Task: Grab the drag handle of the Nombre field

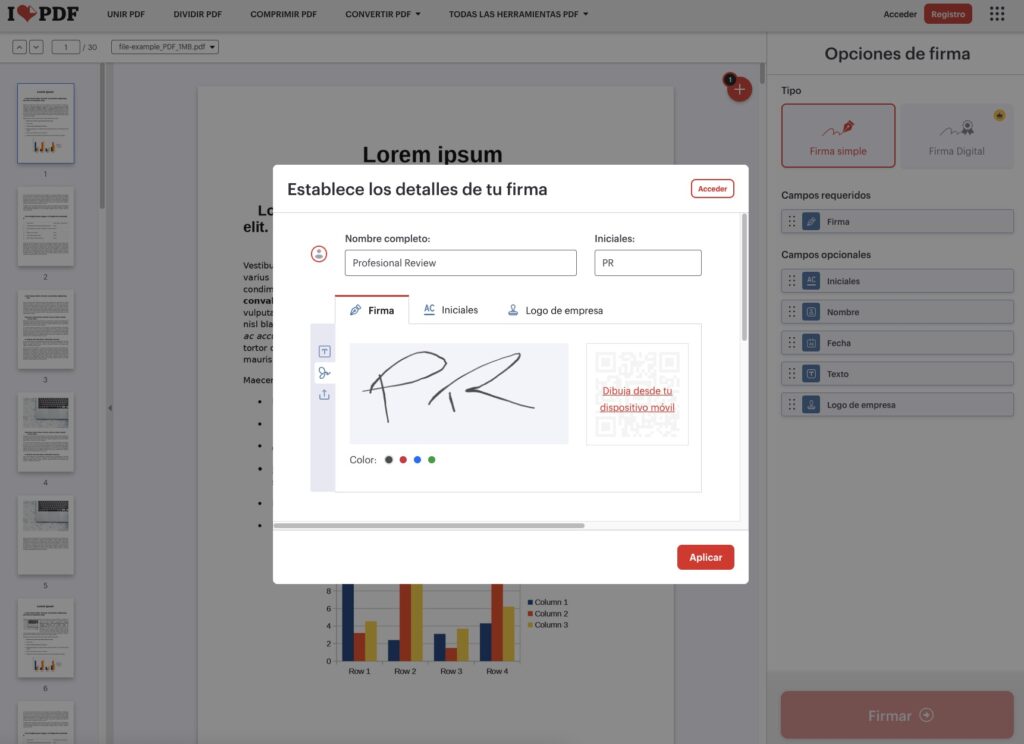Action: tap(792, 312)
